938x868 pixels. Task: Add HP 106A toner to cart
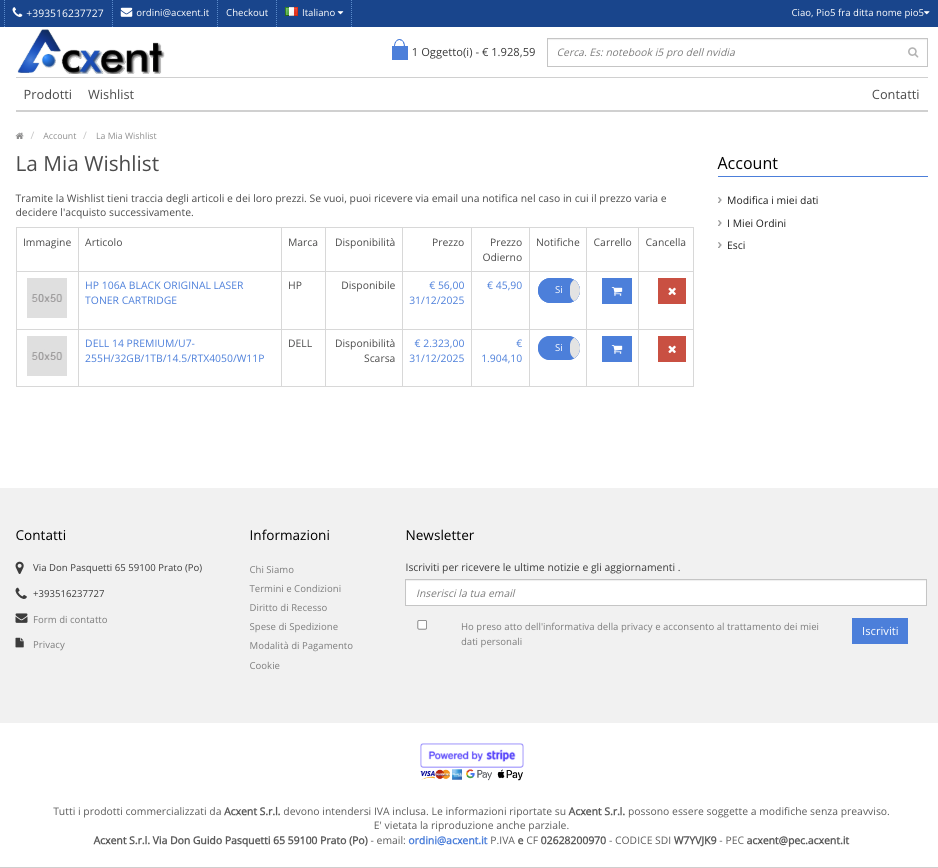pos(616,291)
